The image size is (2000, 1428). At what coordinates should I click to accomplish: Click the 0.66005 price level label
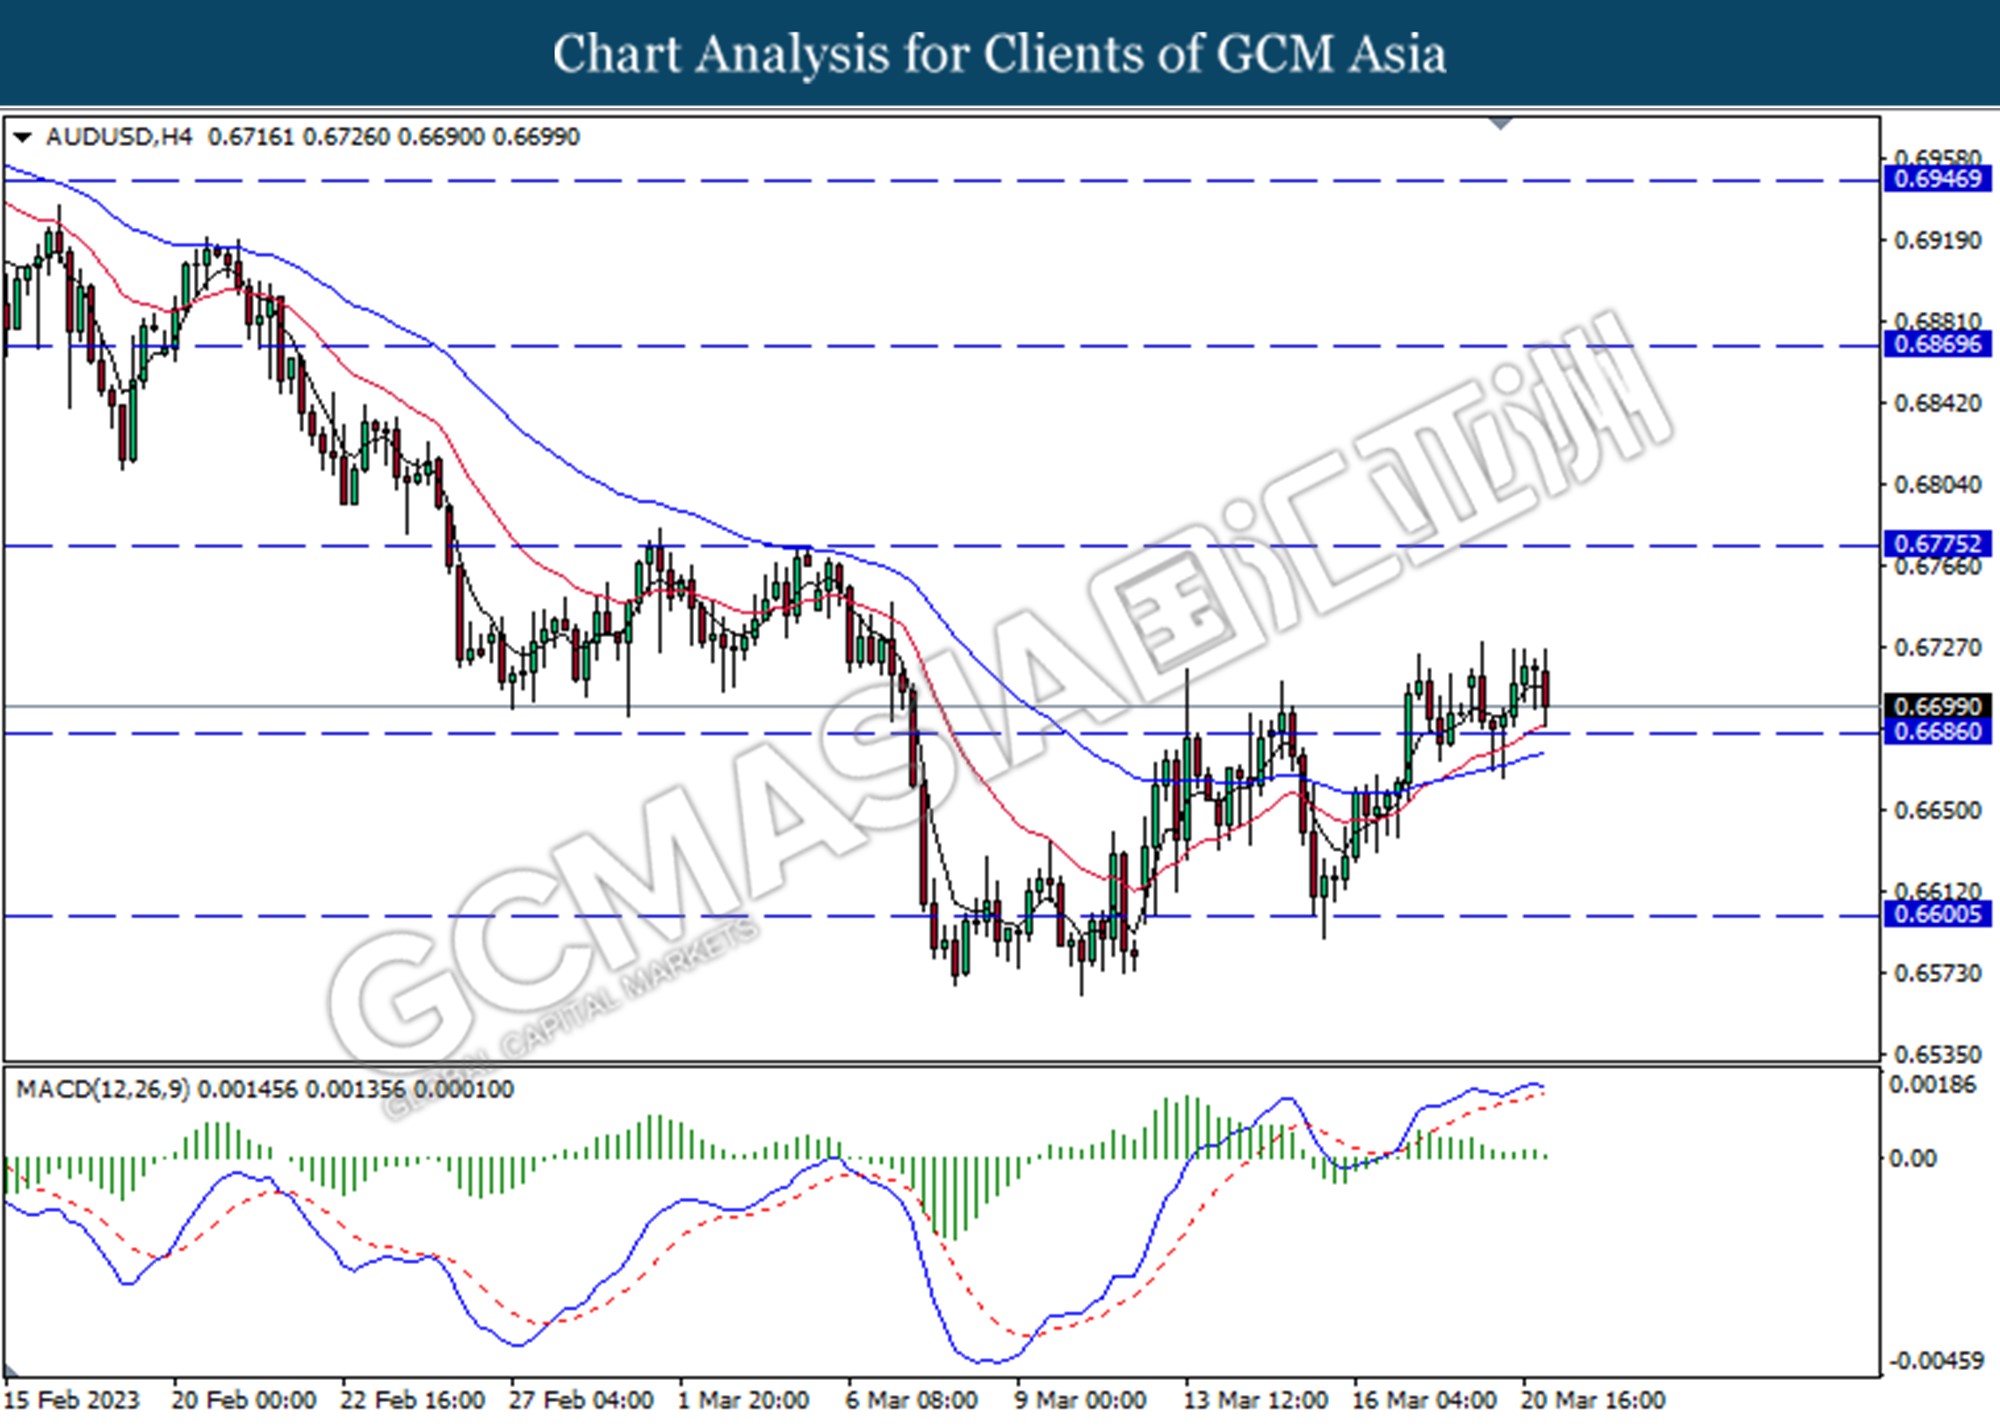[1938, 913]
